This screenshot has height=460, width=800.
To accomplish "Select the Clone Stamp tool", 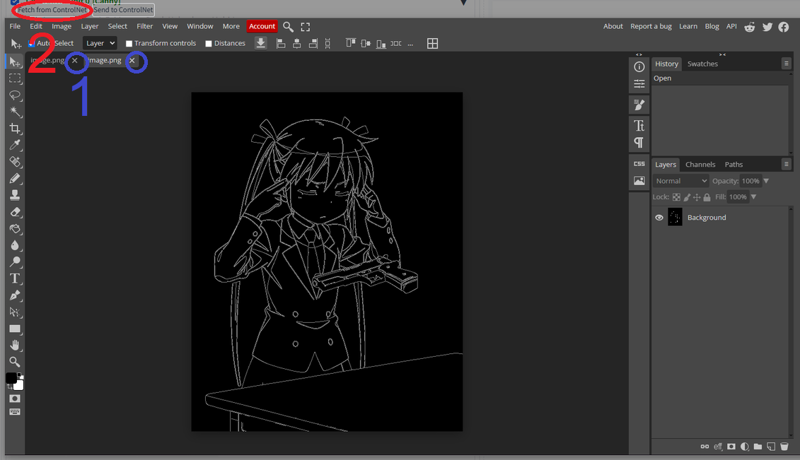I will coord(15,195).
